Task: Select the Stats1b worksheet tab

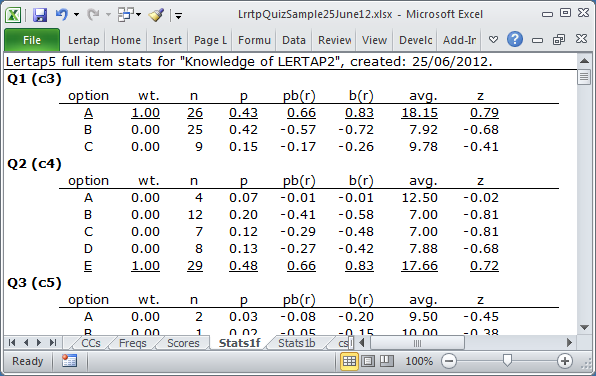Action: pyautogui.click(x=296, y=343)
